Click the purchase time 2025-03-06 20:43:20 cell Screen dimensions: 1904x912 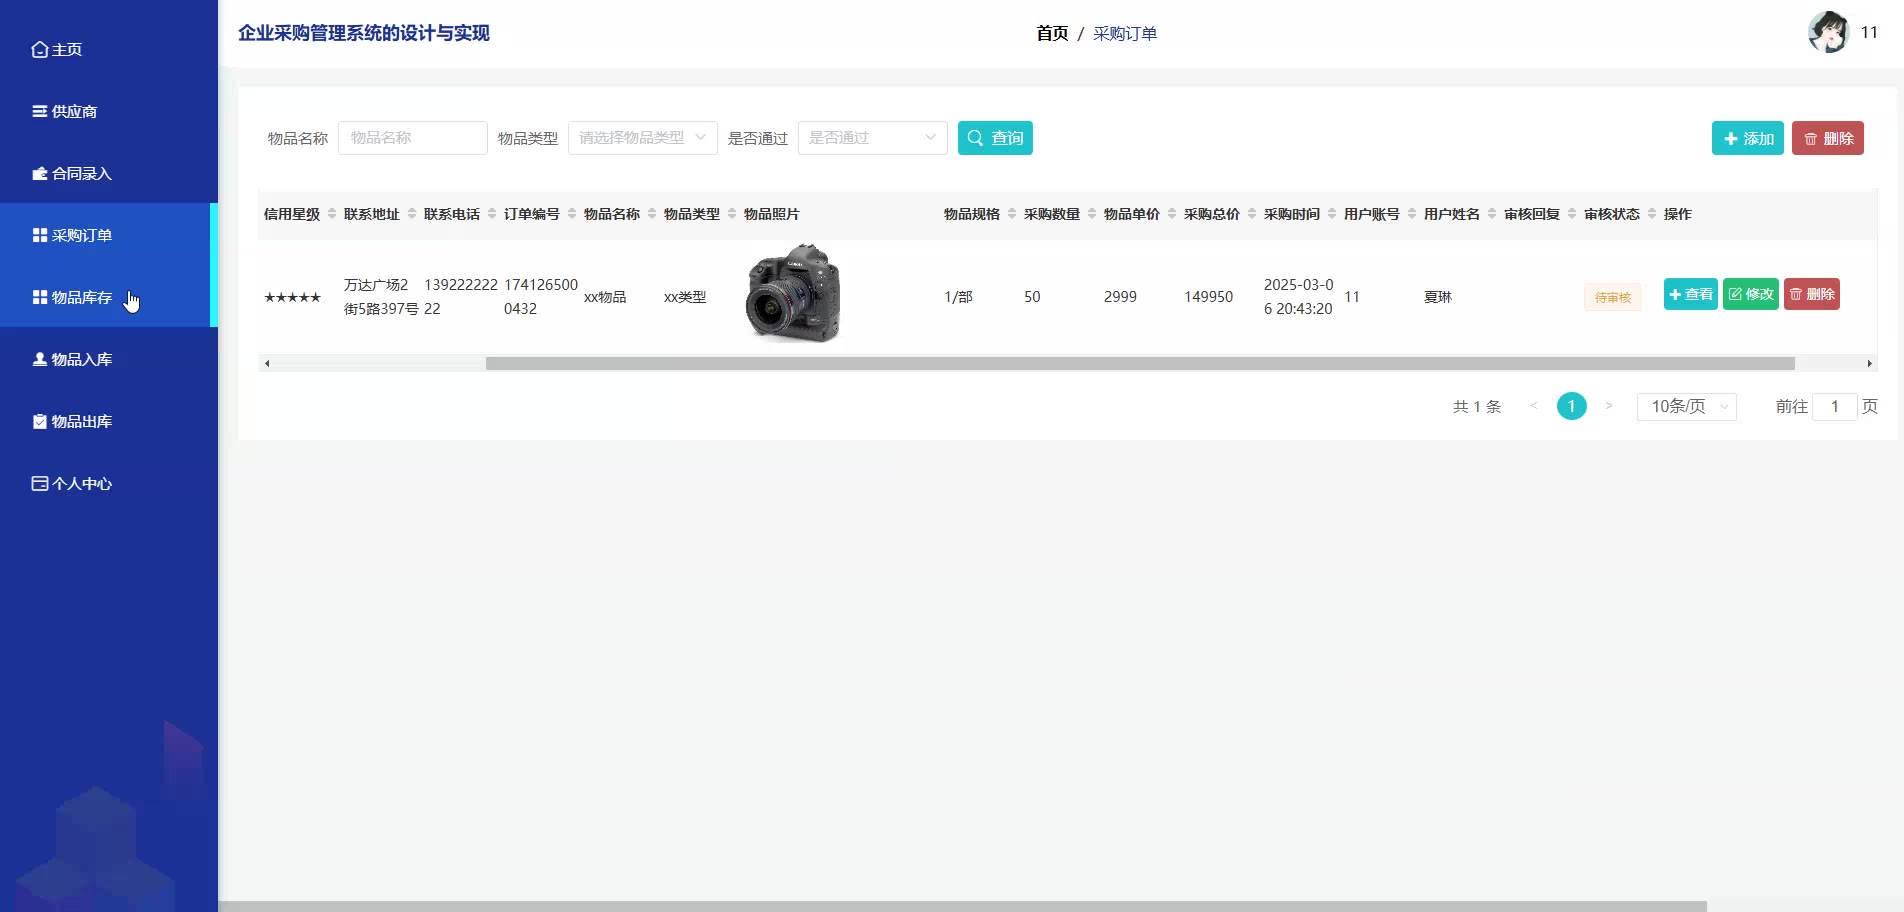[x=1298, y=297]
